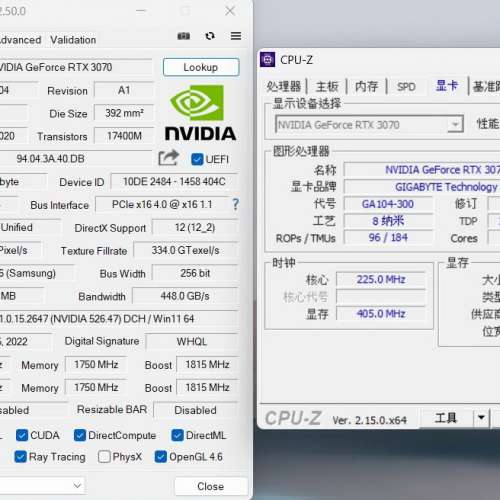Click the BIOS version 94.04.3A.40.DB field

tap(76, 159)
